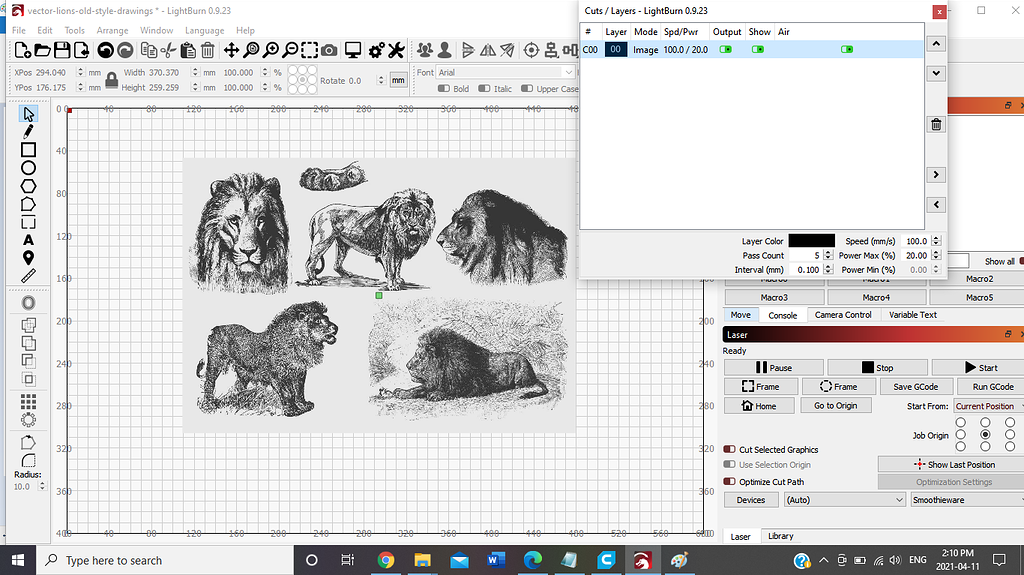The height and width of the screenshot is (575, 1024).
Task: Open the File menu
Action: click(x=19, y=30)
